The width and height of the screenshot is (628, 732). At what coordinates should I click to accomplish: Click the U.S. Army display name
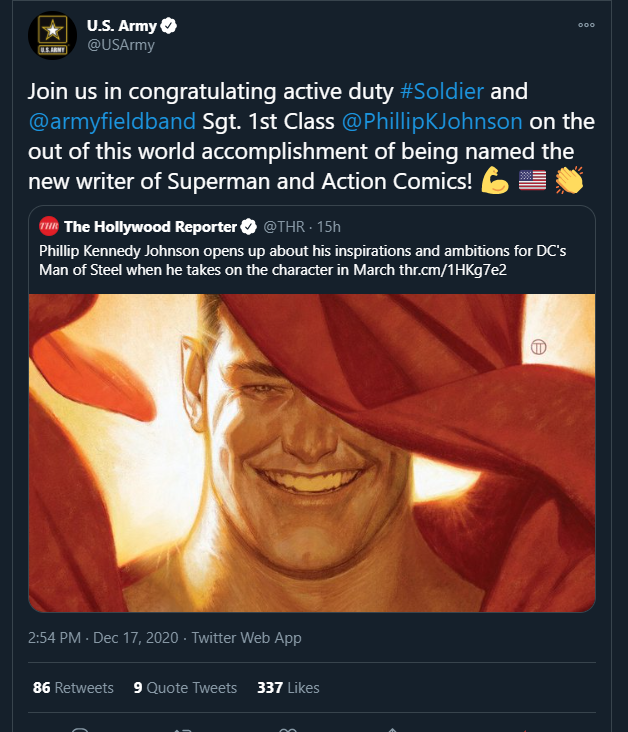(121, 26)
